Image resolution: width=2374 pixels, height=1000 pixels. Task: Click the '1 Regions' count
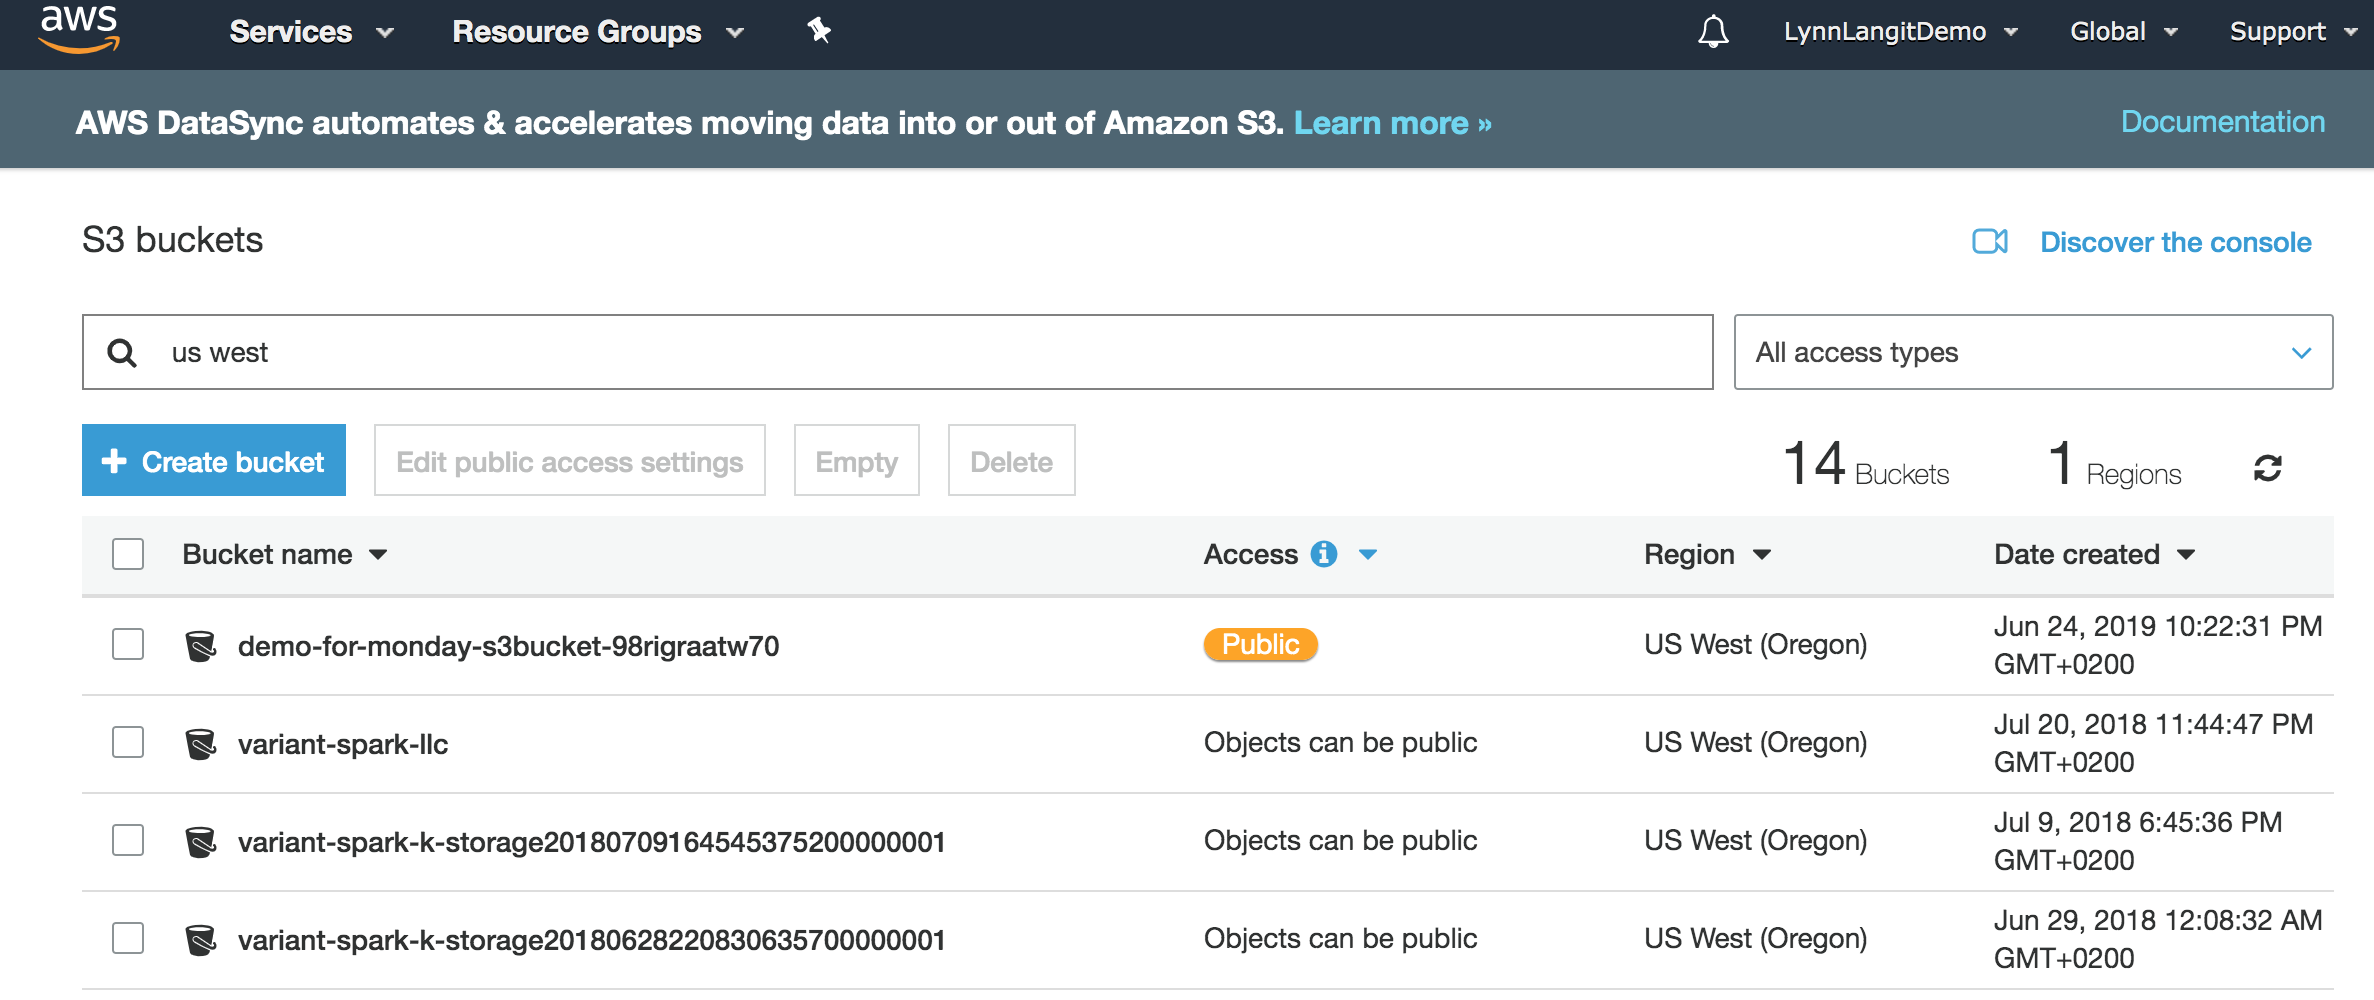(2114, 463)
